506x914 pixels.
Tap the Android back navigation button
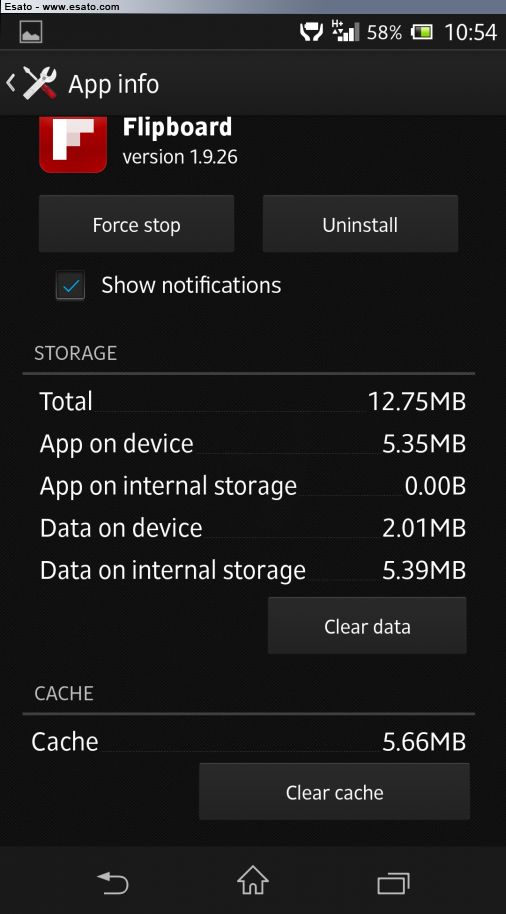point(113,882)
